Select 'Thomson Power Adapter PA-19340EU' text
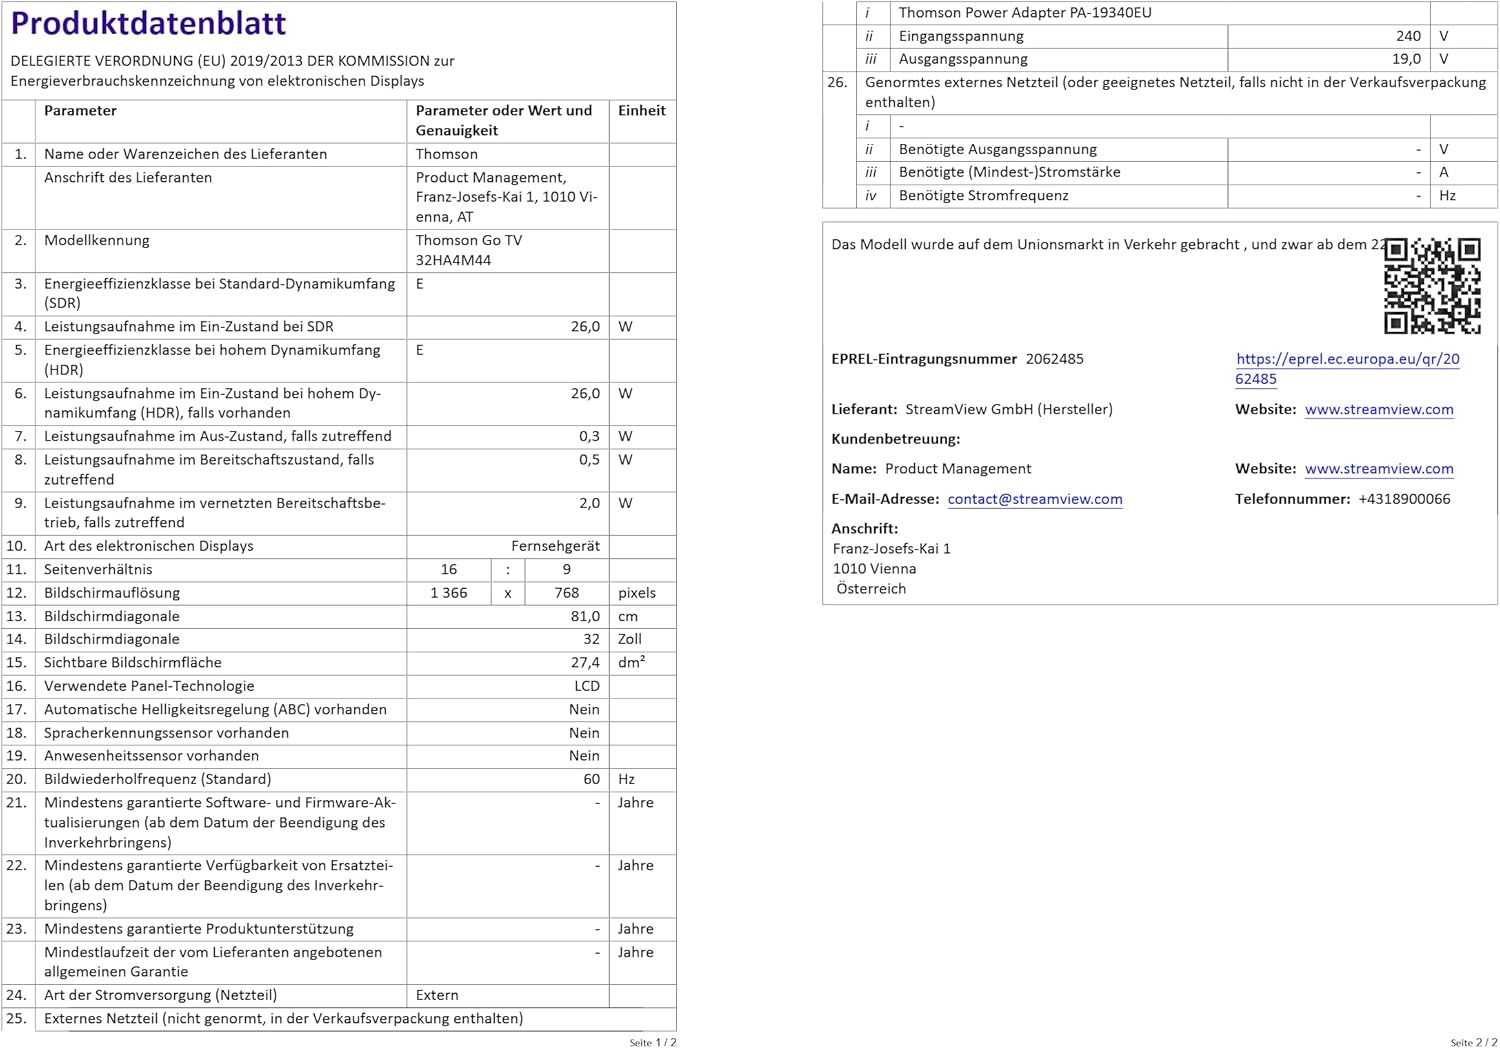Screen dimensions: 1500x1048 coord(1025,13)
